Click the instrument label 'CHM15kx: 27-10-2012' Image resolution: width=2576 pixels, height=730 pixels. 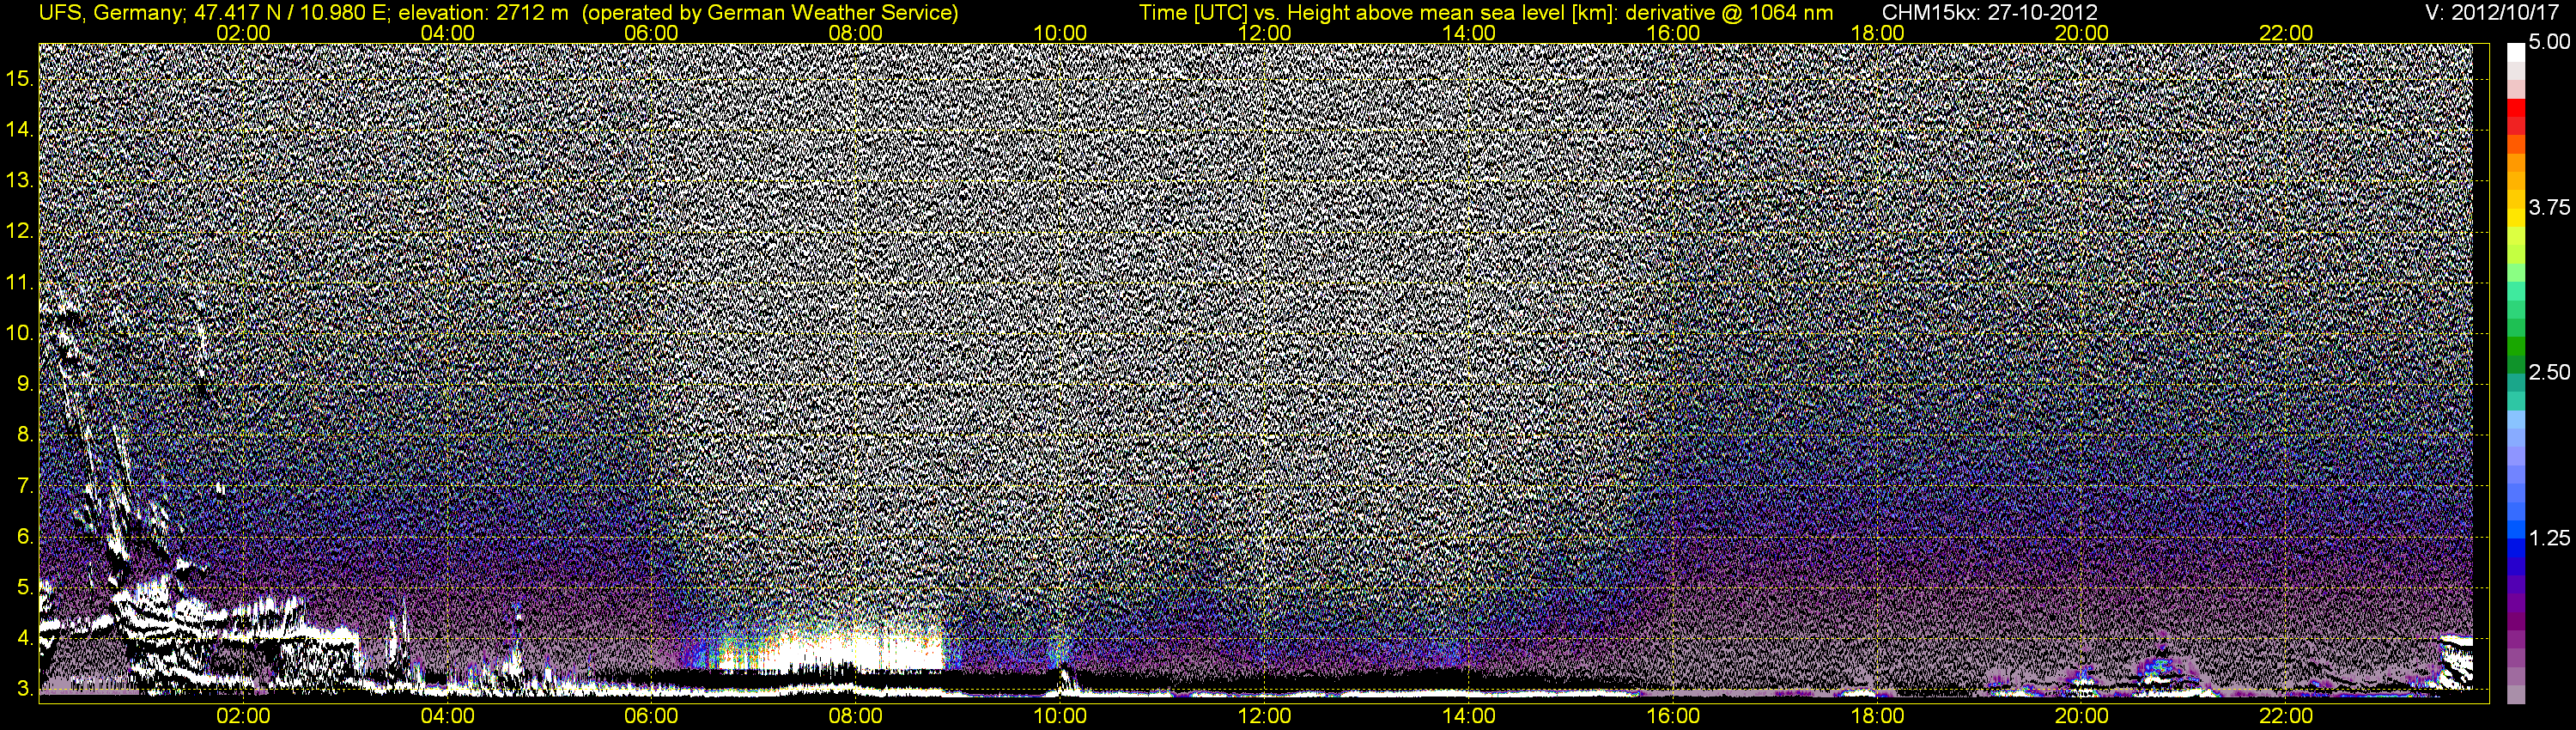[1989, 13]
